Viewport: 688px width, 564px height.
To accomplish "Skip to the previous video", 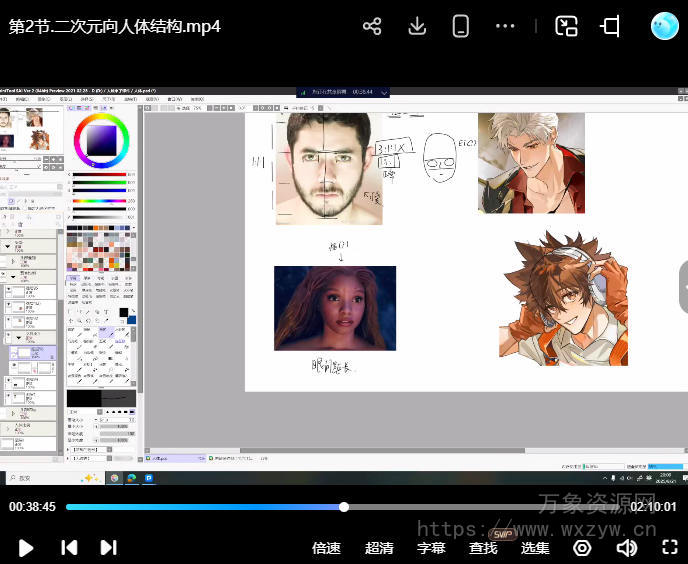I will tap(69, 548).
